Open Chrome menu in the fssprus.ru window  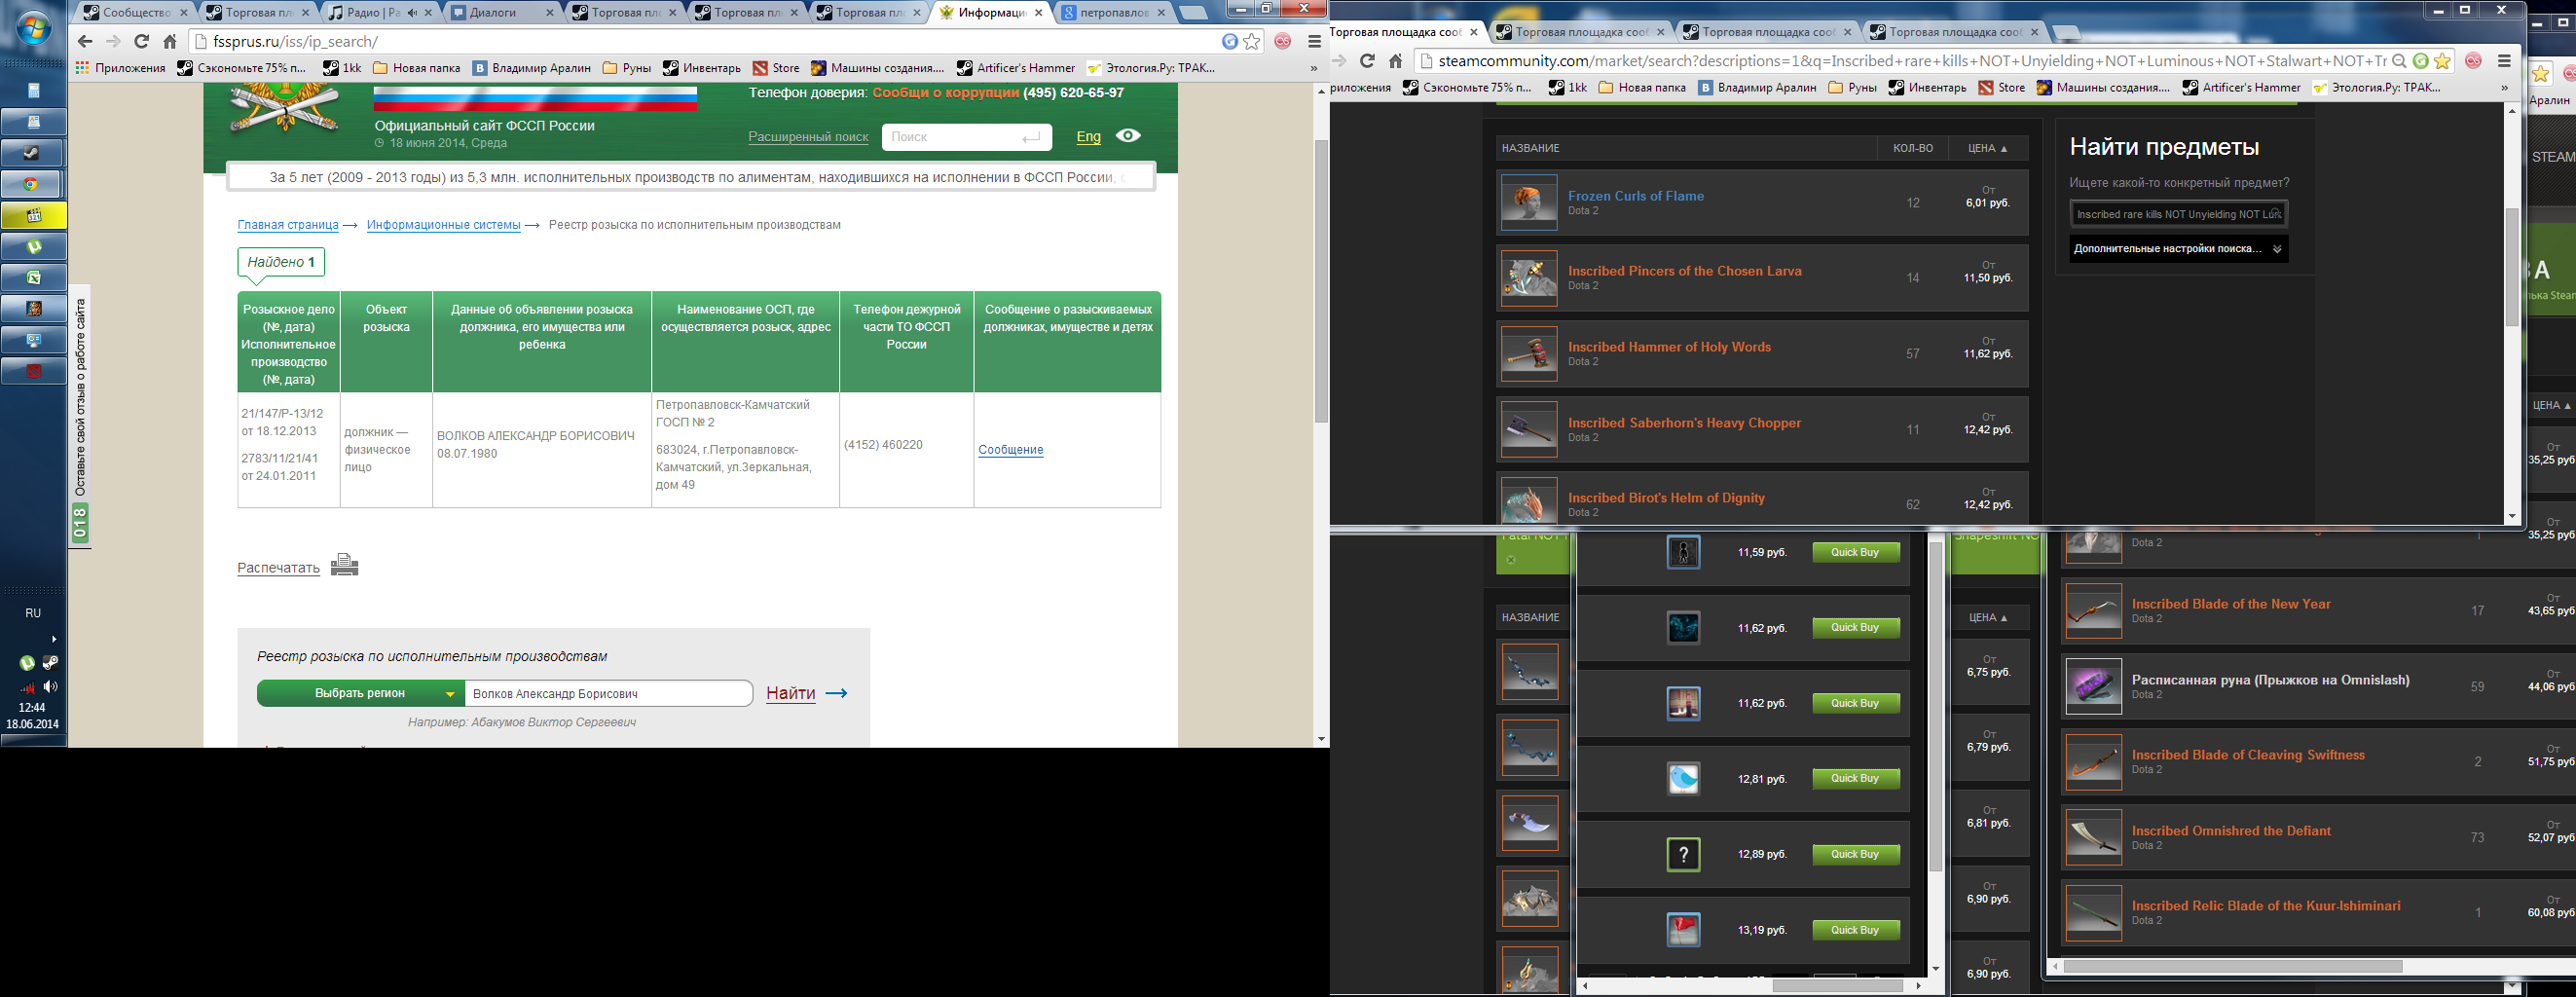coord(1314,41)
